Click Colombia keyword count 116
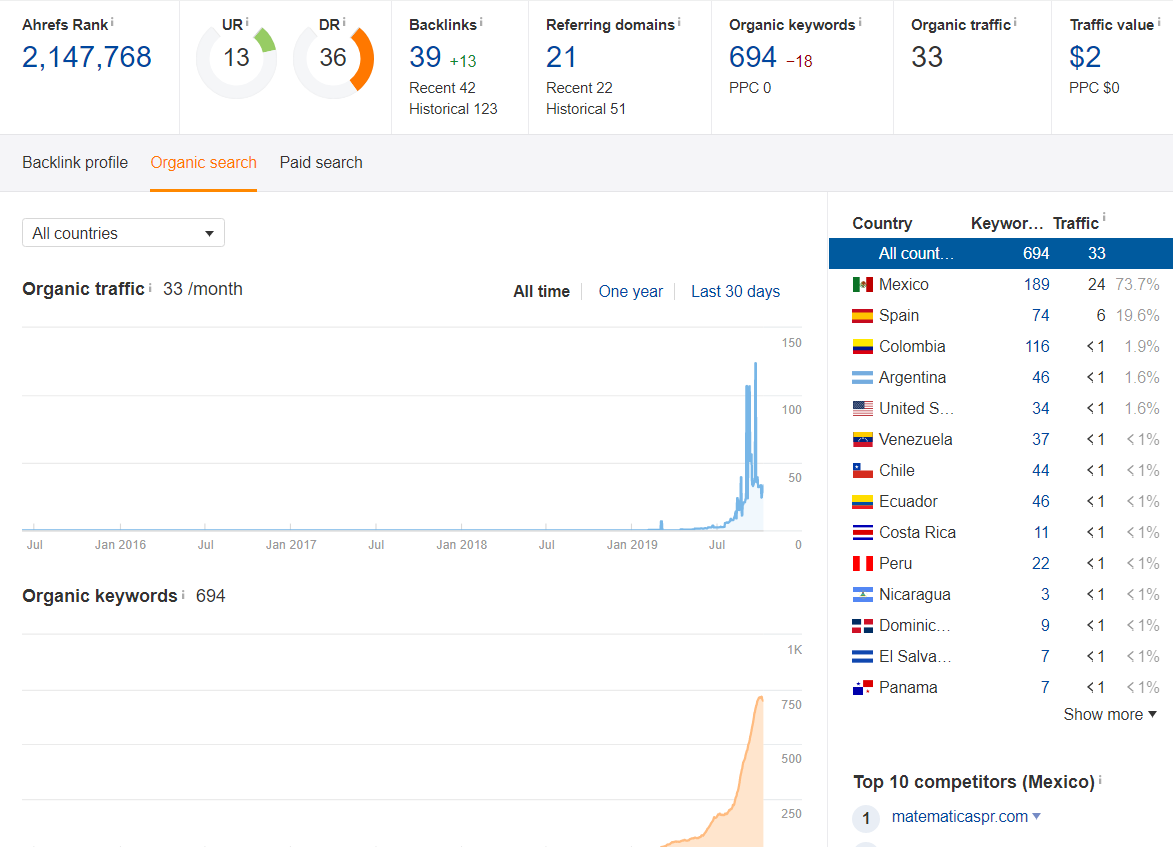Image resolution: width=1173 pixels, height=847 pixels. click(x=1037, y=346)
